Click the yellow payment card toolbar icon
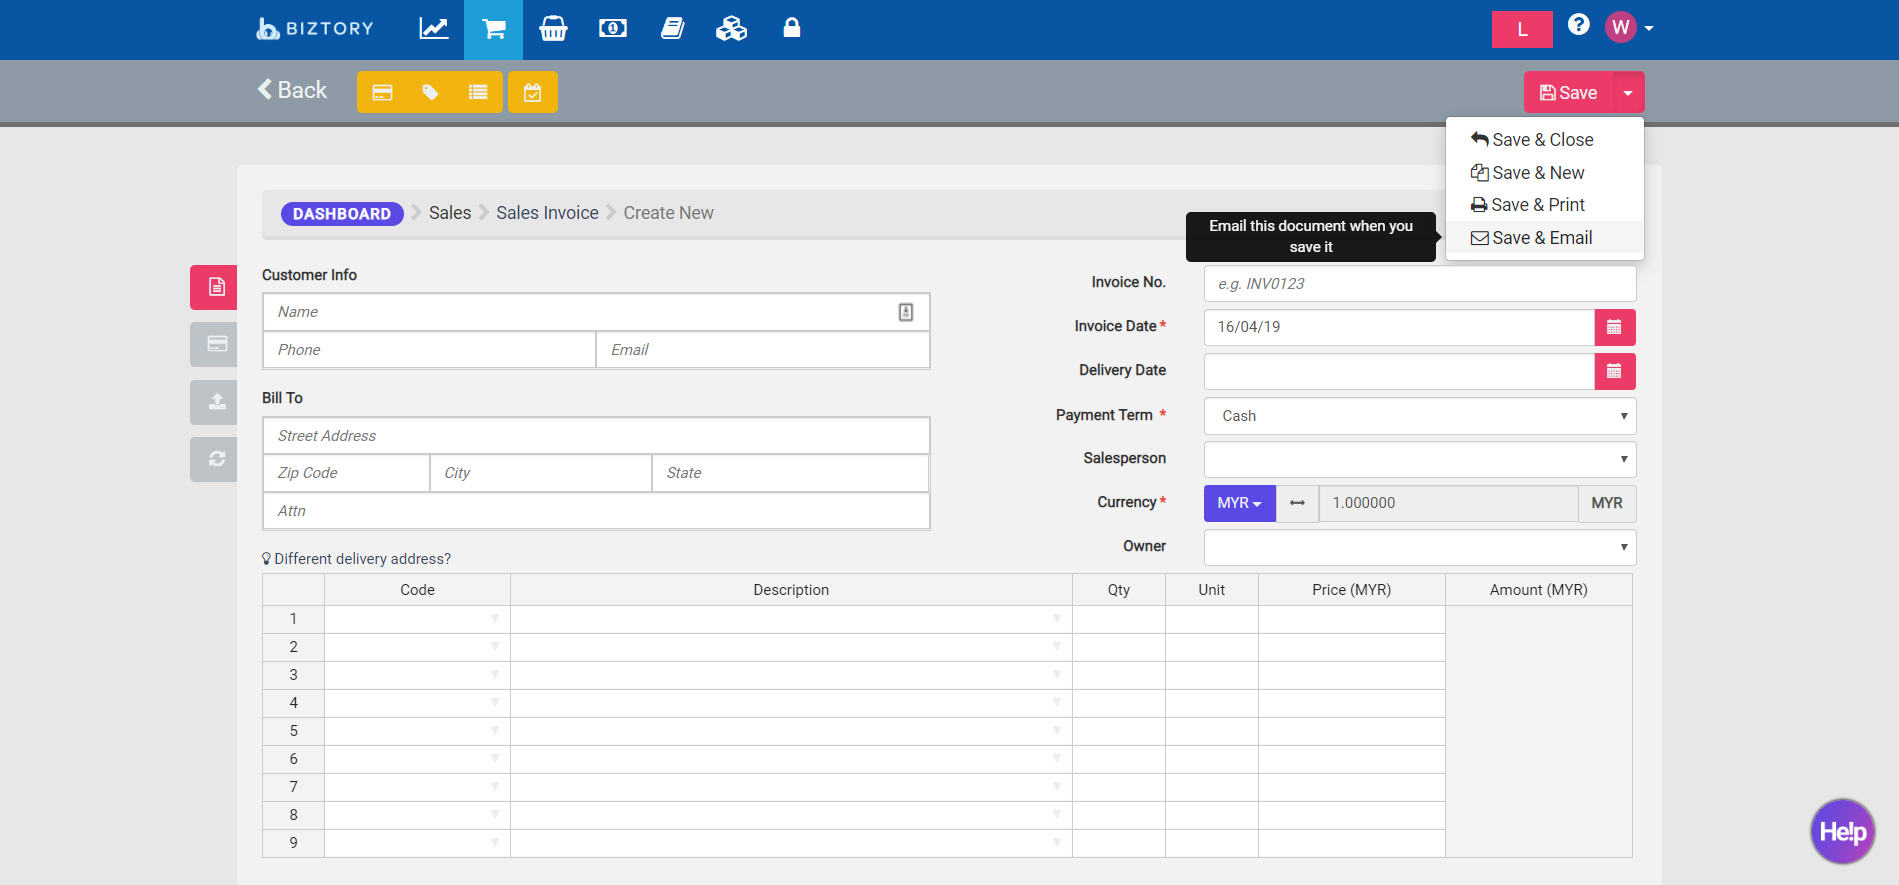The width and height of the screenshot is (1899, 885). 382,92
